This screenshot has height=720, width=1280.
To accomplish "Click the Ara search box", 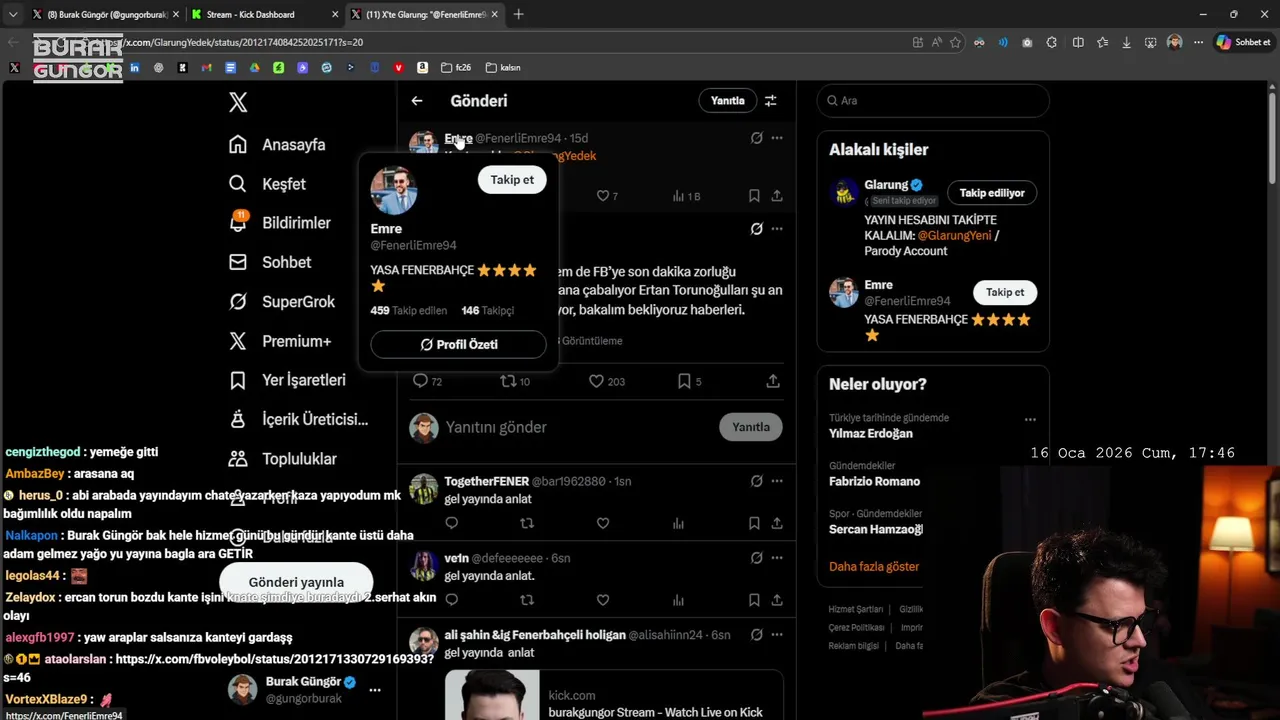I will (933, 100).
